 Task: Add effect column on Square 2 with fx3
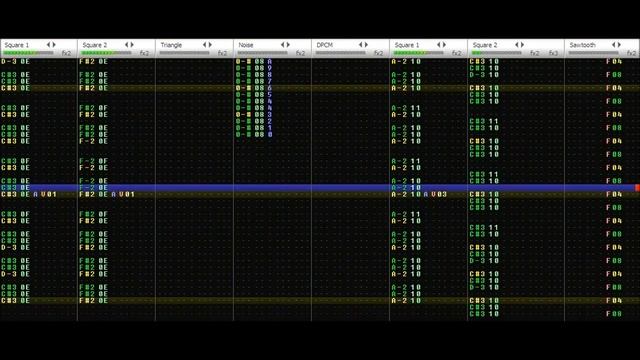(522, 45)
